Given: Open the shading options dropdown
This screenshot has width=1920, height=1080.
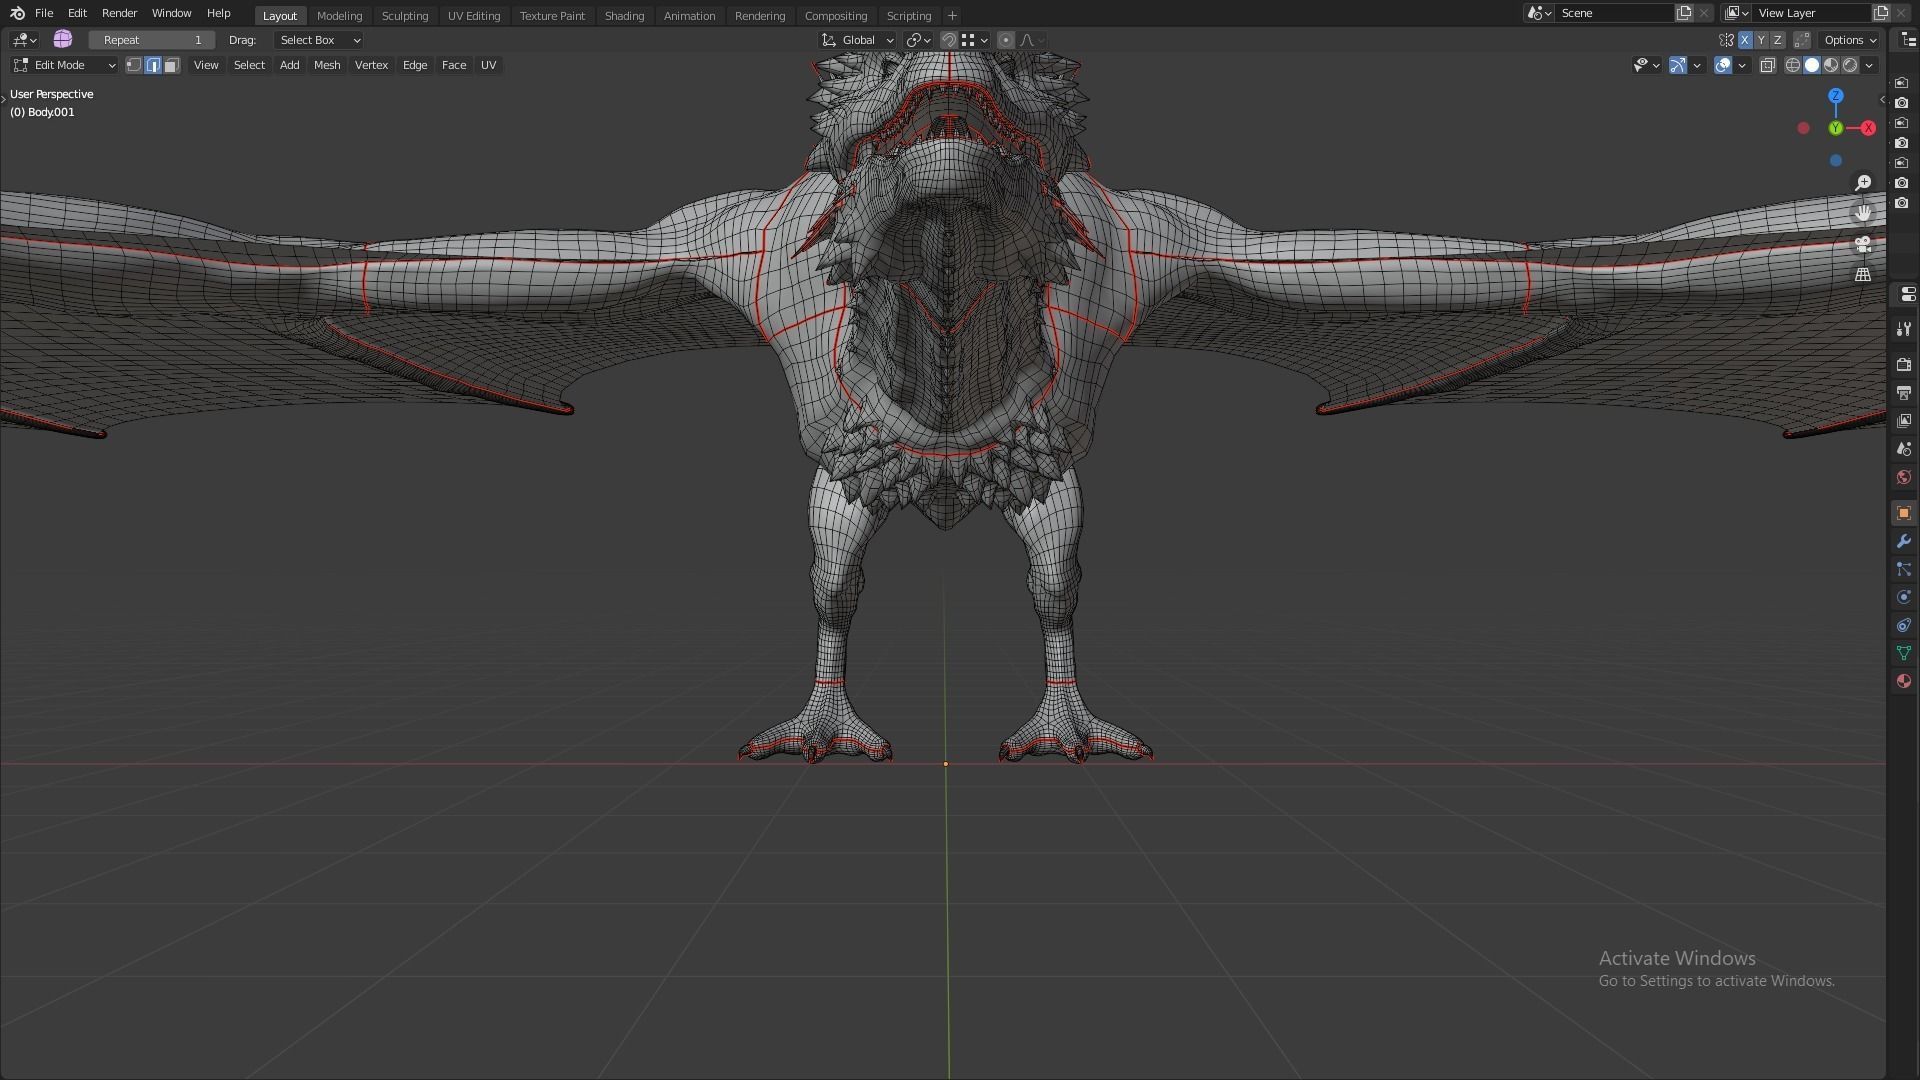Looking at the screenshot, I should point(1869,65).
